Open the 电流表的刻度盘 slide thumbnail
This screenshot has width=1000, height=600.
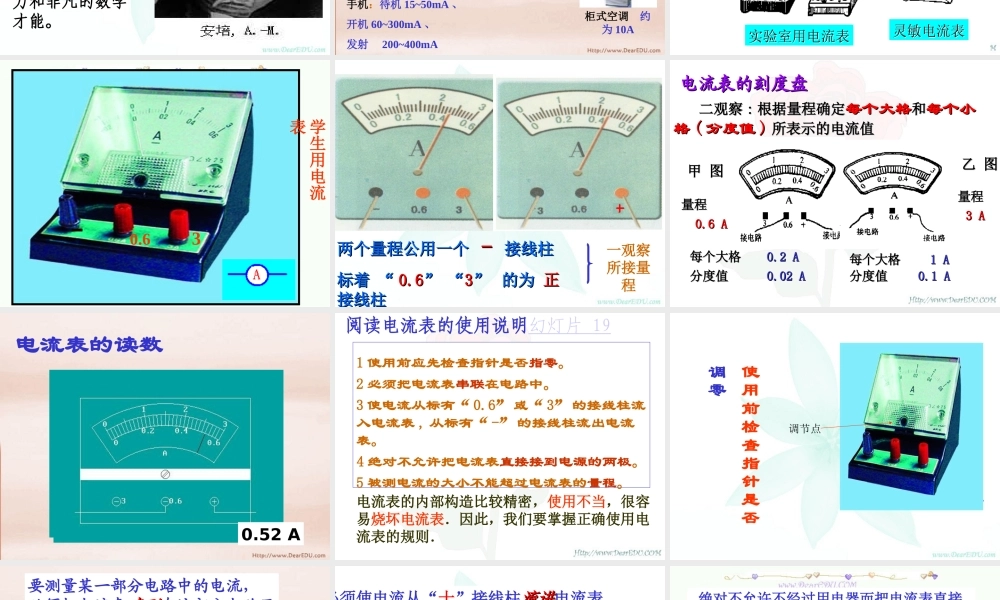(835, 183)
